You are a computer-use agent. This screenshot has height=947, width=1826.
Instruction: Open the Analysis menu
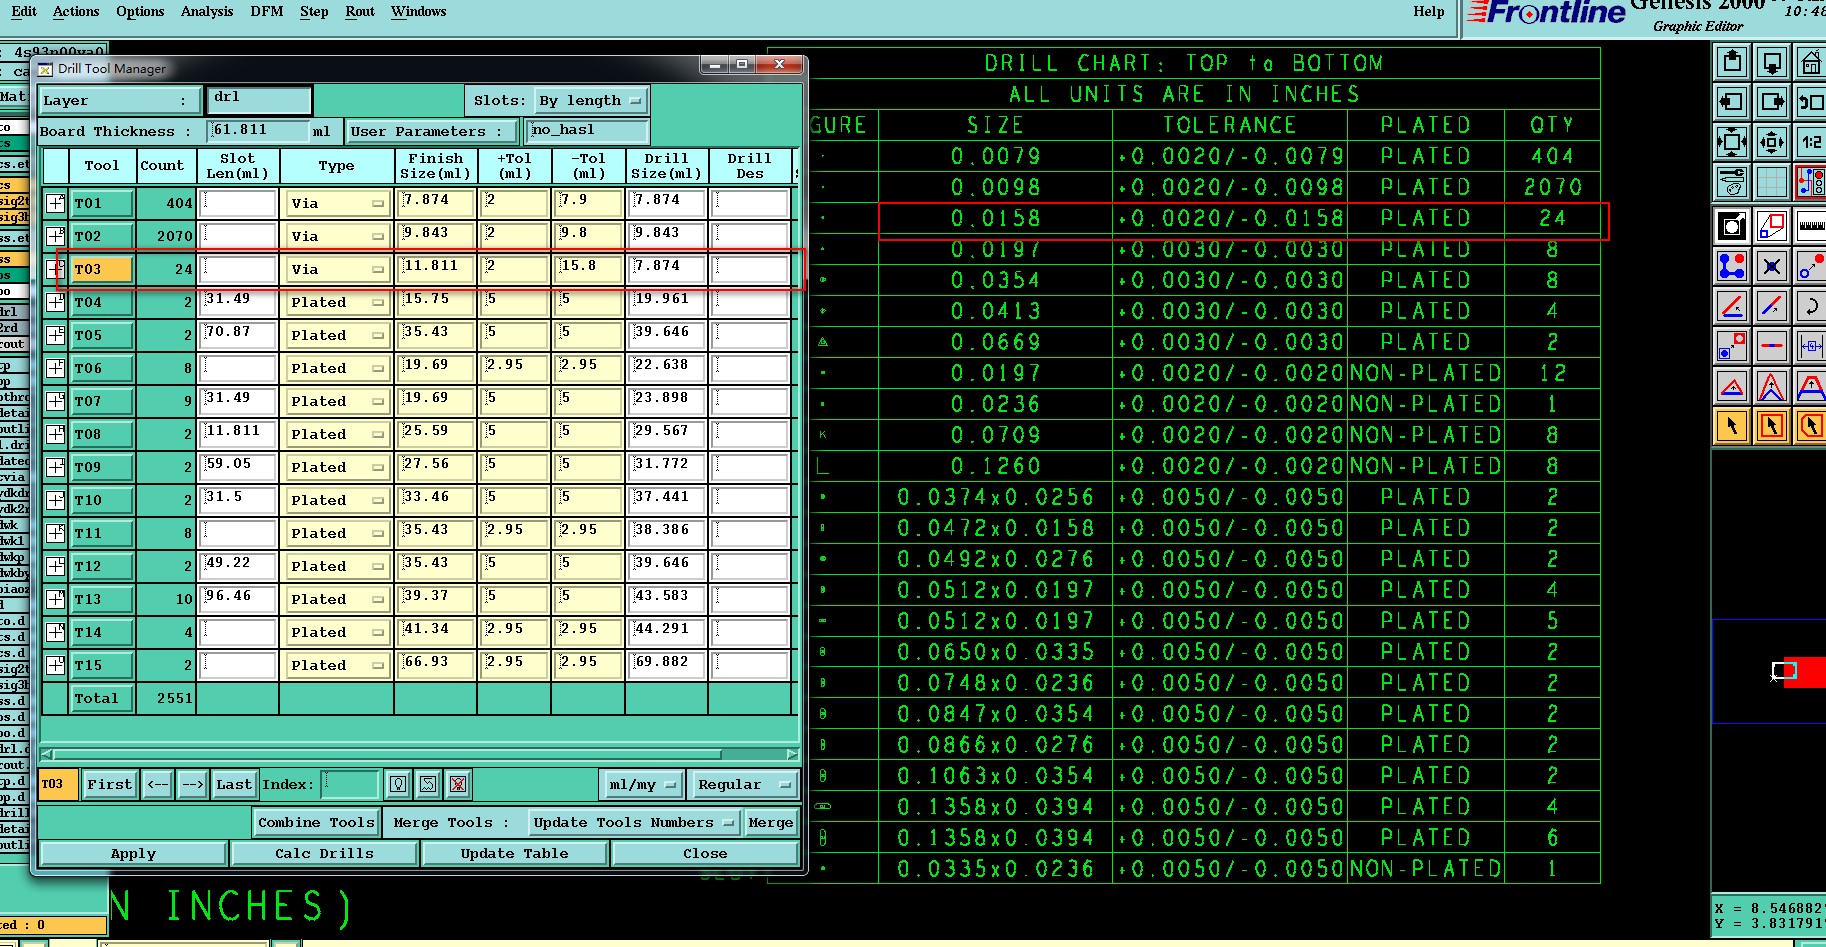click(x=207, y=11)
